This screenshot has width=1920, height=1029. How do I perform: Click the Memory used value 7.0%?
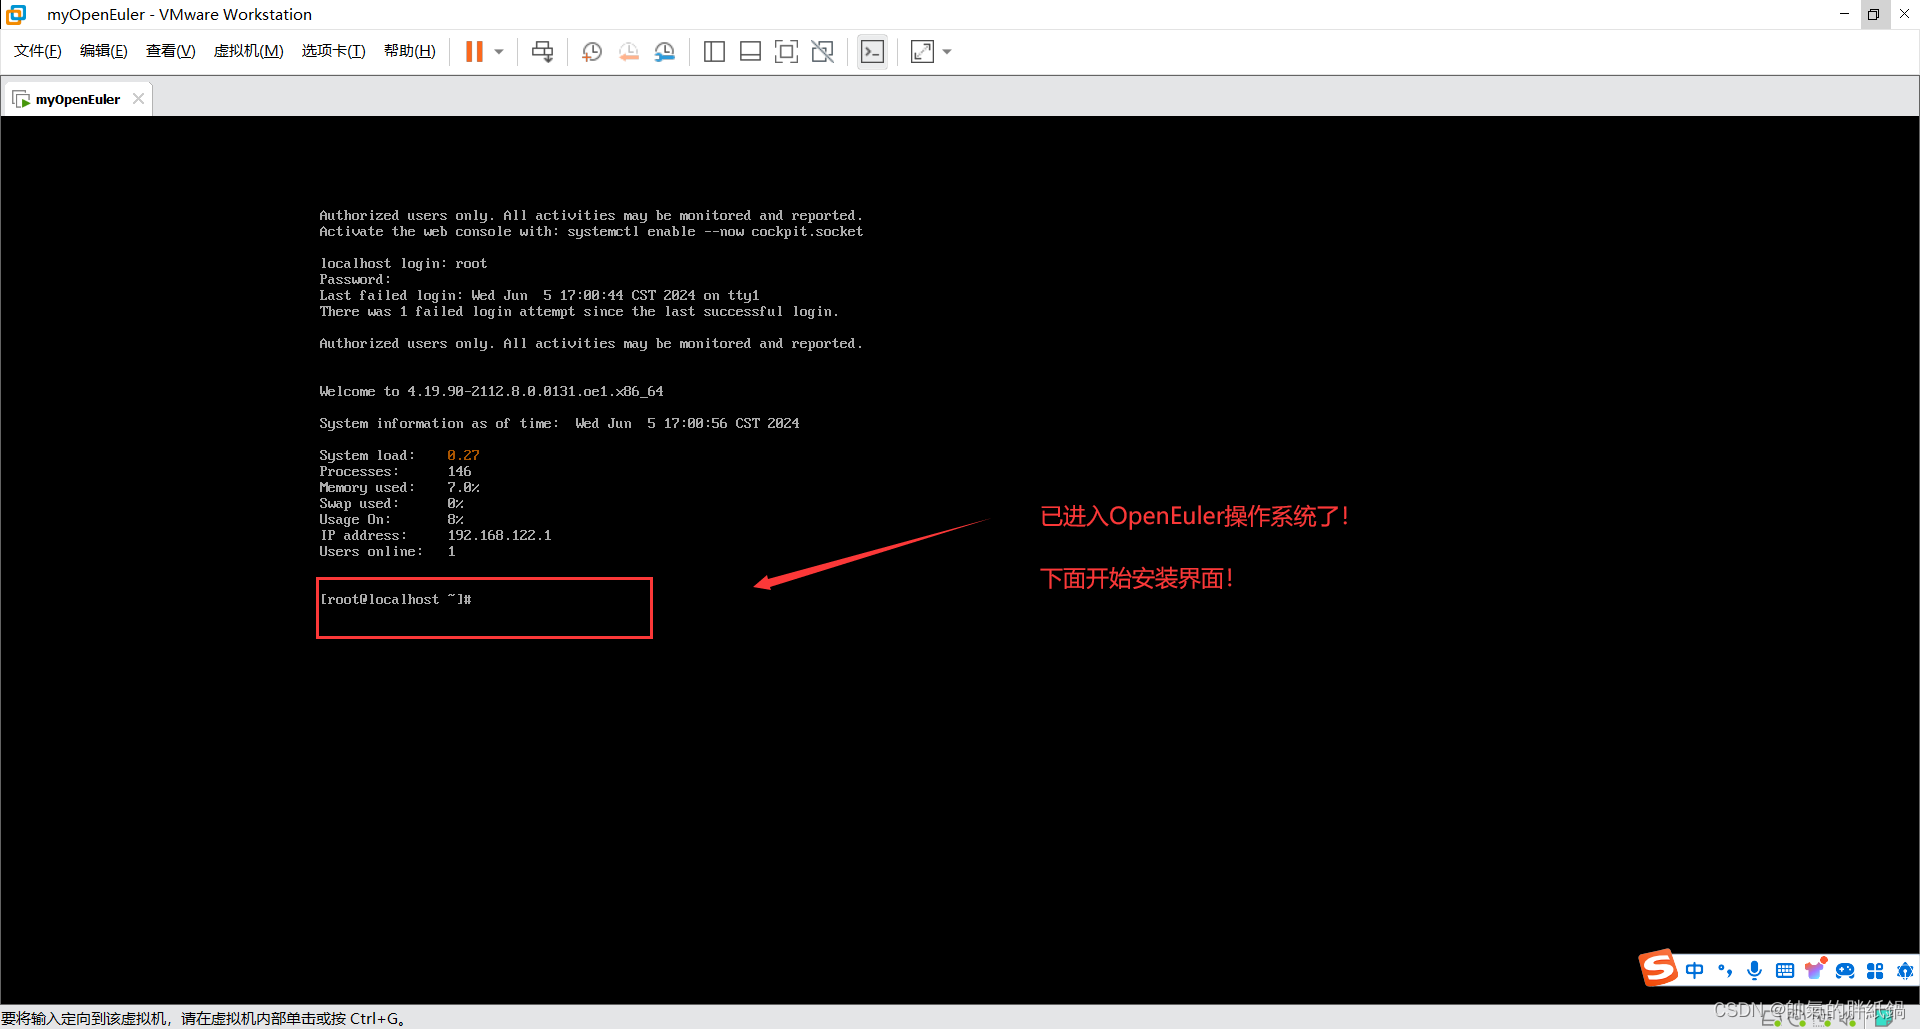coord(463,487)
